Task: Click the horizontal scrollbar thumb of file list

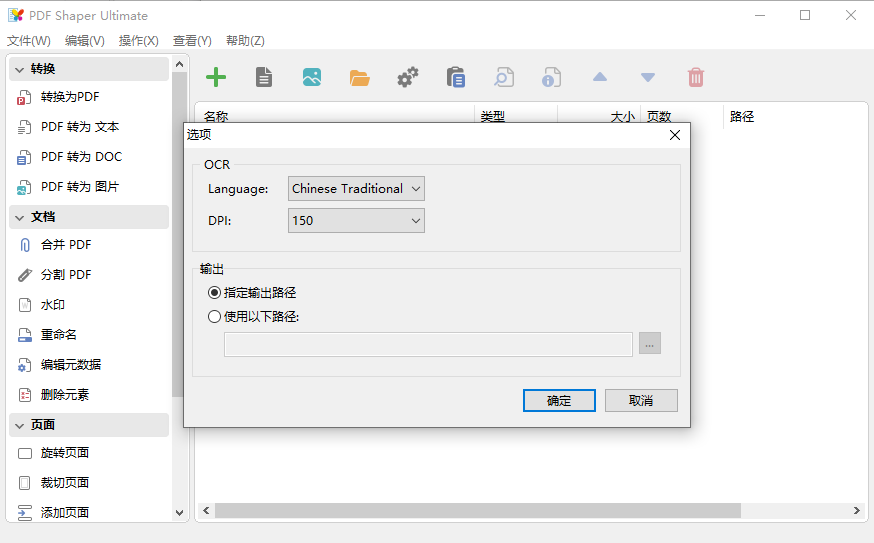Action: (x=478, y=511)
